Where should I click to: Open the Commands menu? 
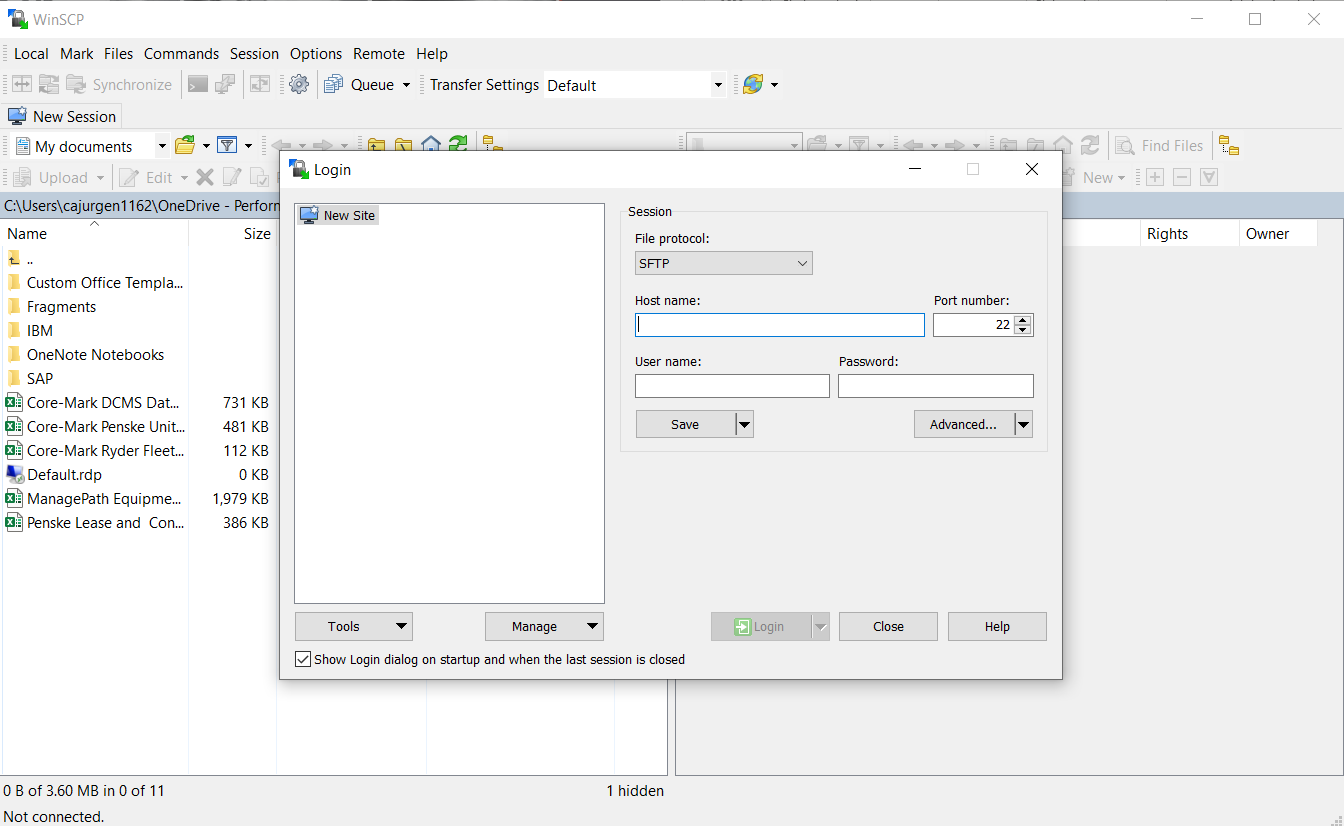(181, 54)
